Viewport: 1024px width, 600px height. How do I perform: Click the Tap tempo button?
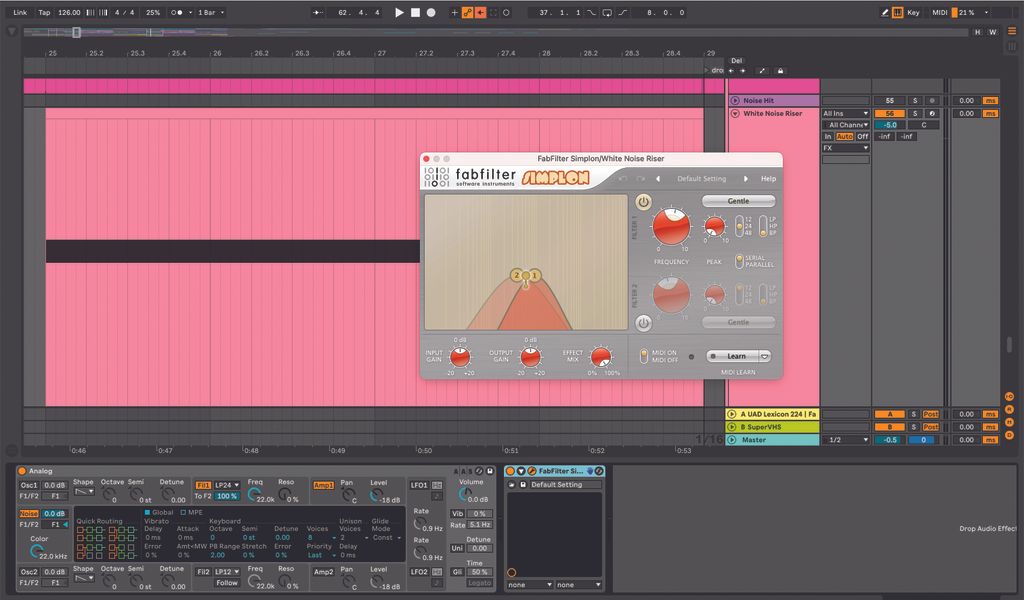coord(44,12)
